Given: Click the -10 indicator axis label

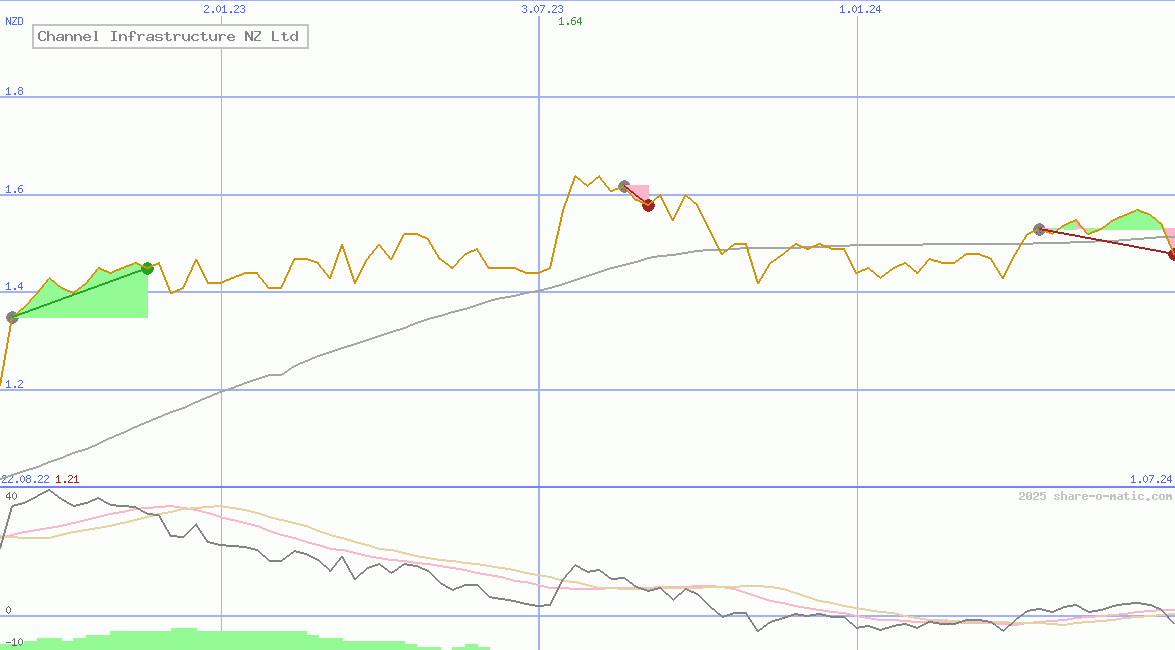Looking at the screenshot, I should [x=13, y=643].
